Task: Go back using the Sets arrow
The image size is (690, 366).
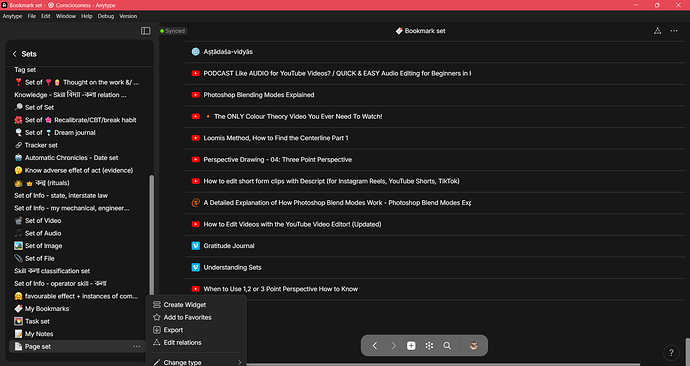Action: point(15,54)
